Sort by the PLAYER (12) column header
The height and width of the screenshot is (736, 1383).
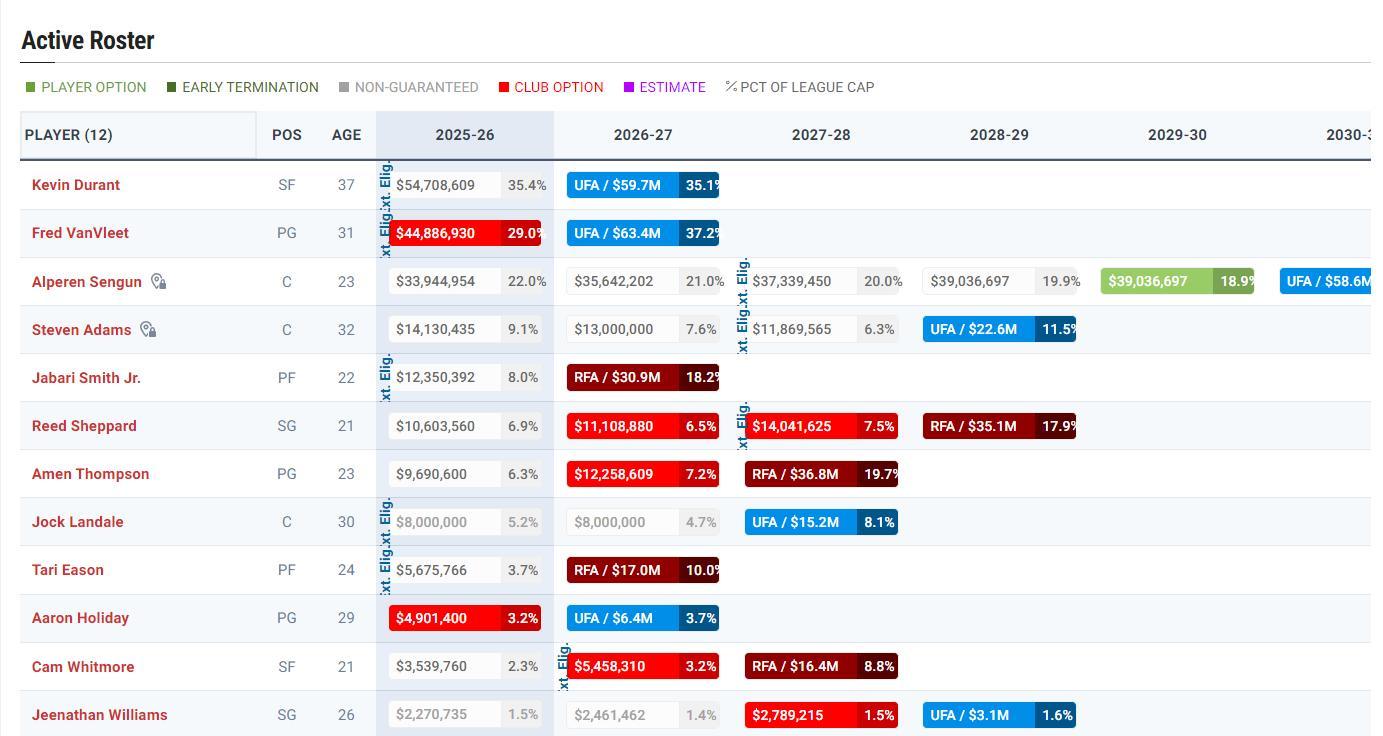(x=69, y=135)
